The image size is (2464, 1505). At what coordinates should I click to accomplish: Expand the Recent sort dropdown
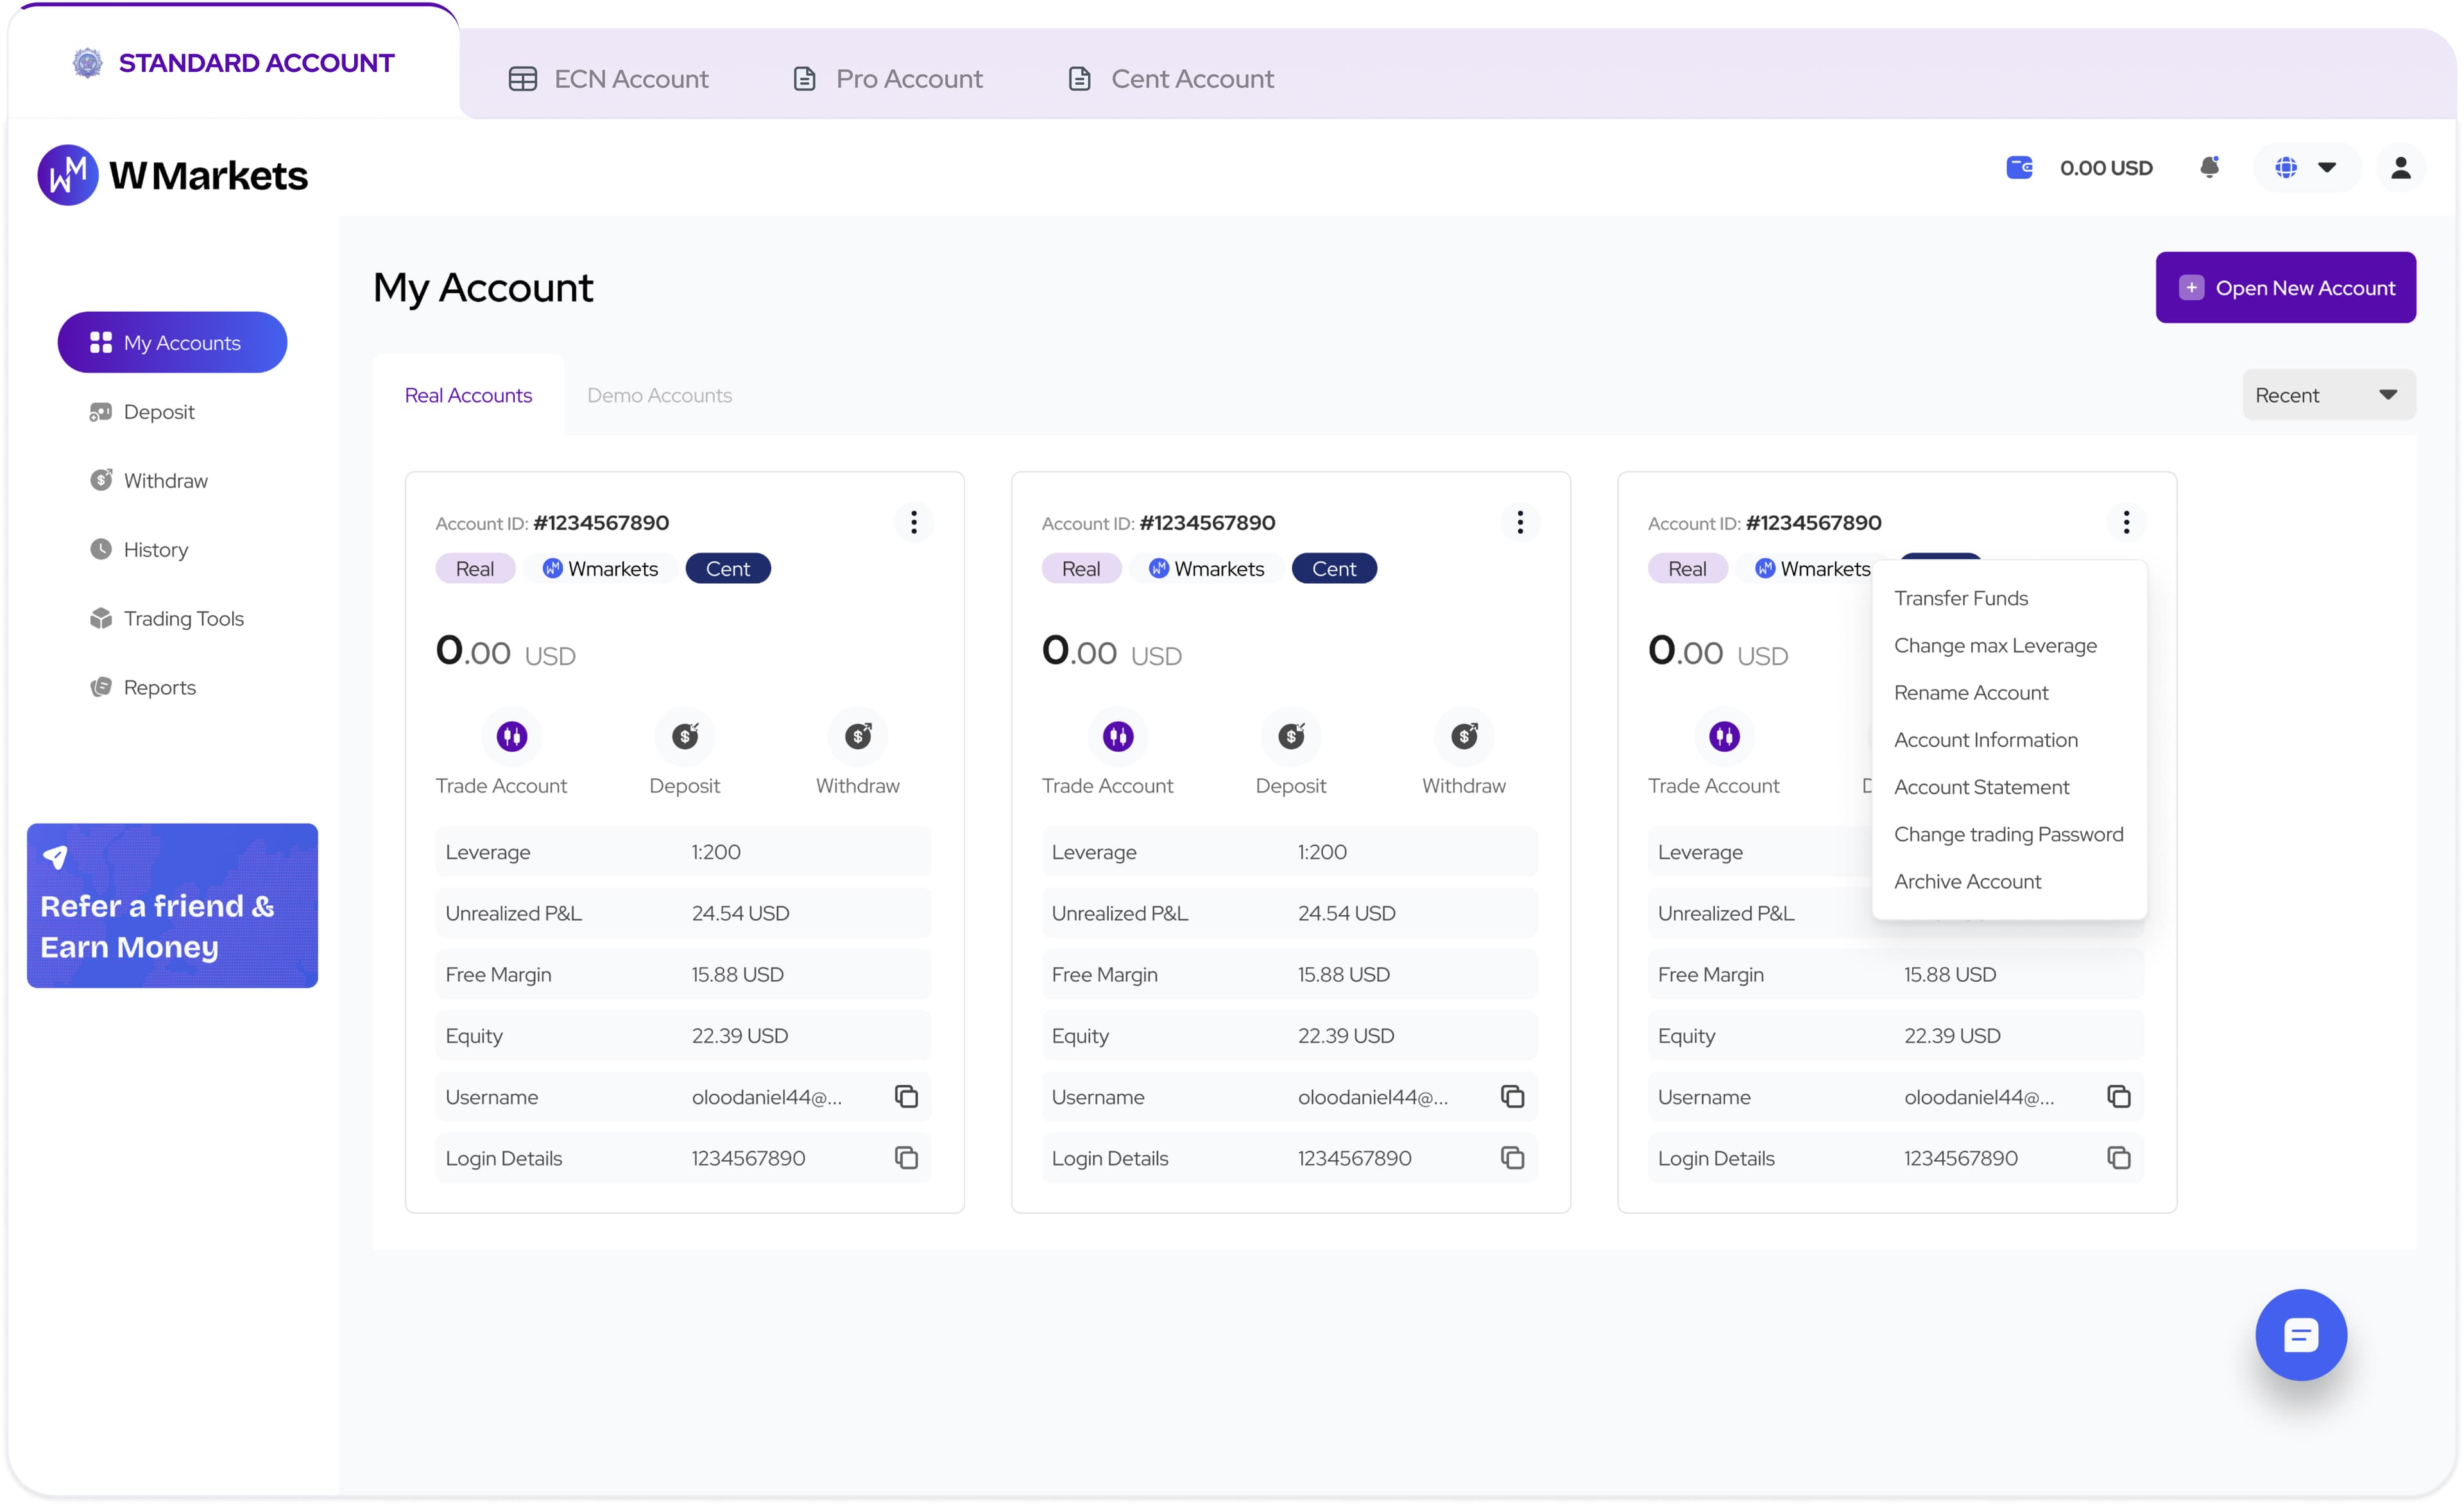pos(2327,394)
